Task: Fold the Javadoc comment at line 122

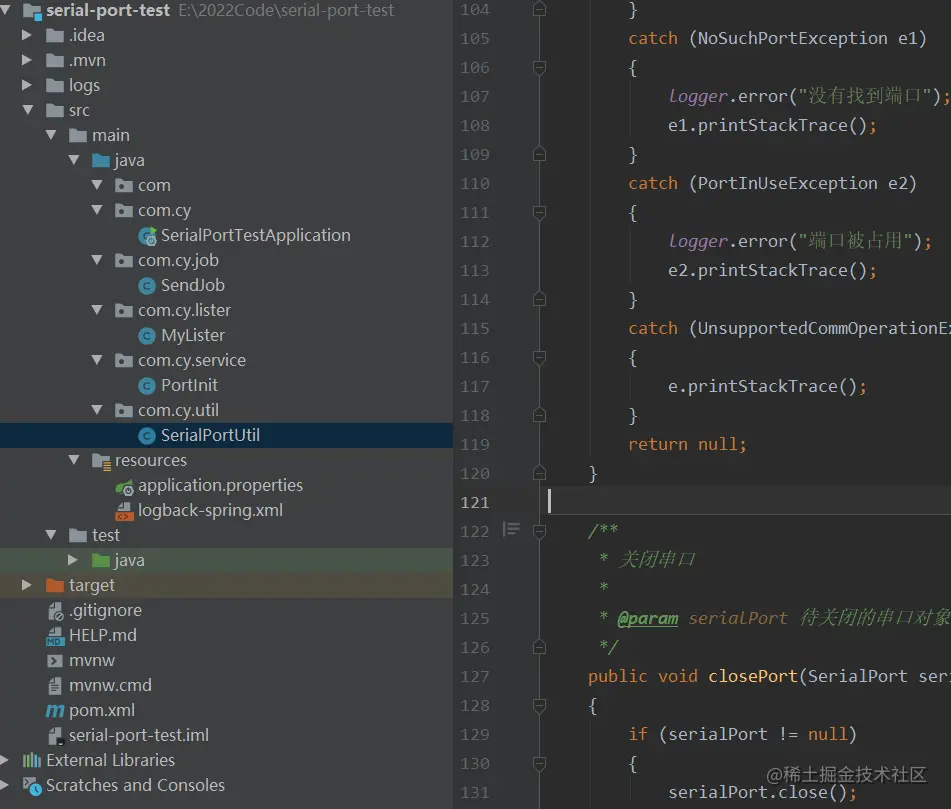Action: (539, 531)
